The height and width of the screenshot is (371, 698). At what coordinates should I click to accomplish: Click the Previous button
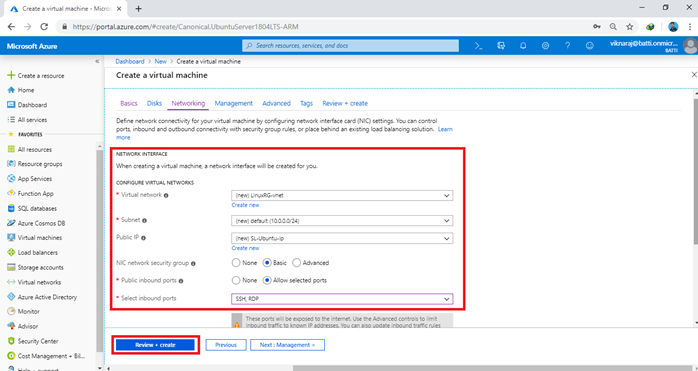click(x=226, y=345)
